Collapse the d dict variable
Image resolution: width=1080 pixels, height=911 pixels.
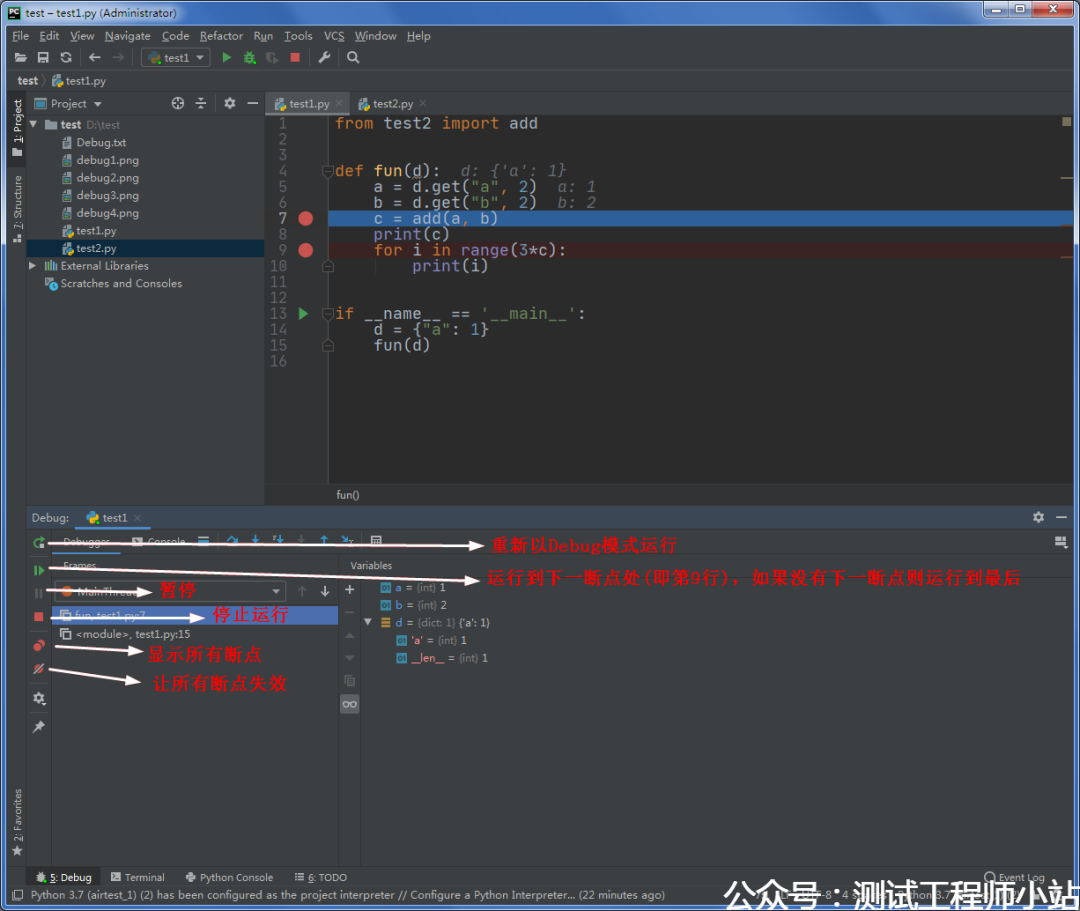click(368, 622)
